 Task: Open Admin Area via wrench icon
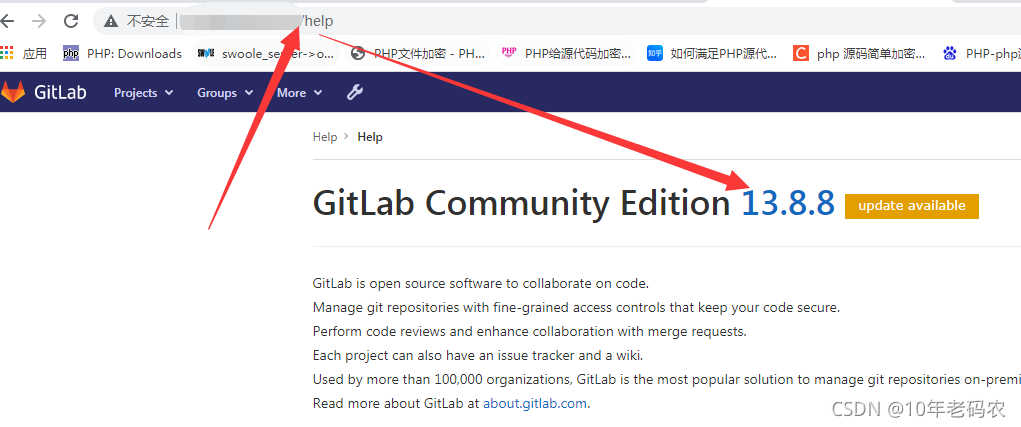pos(354,92)
